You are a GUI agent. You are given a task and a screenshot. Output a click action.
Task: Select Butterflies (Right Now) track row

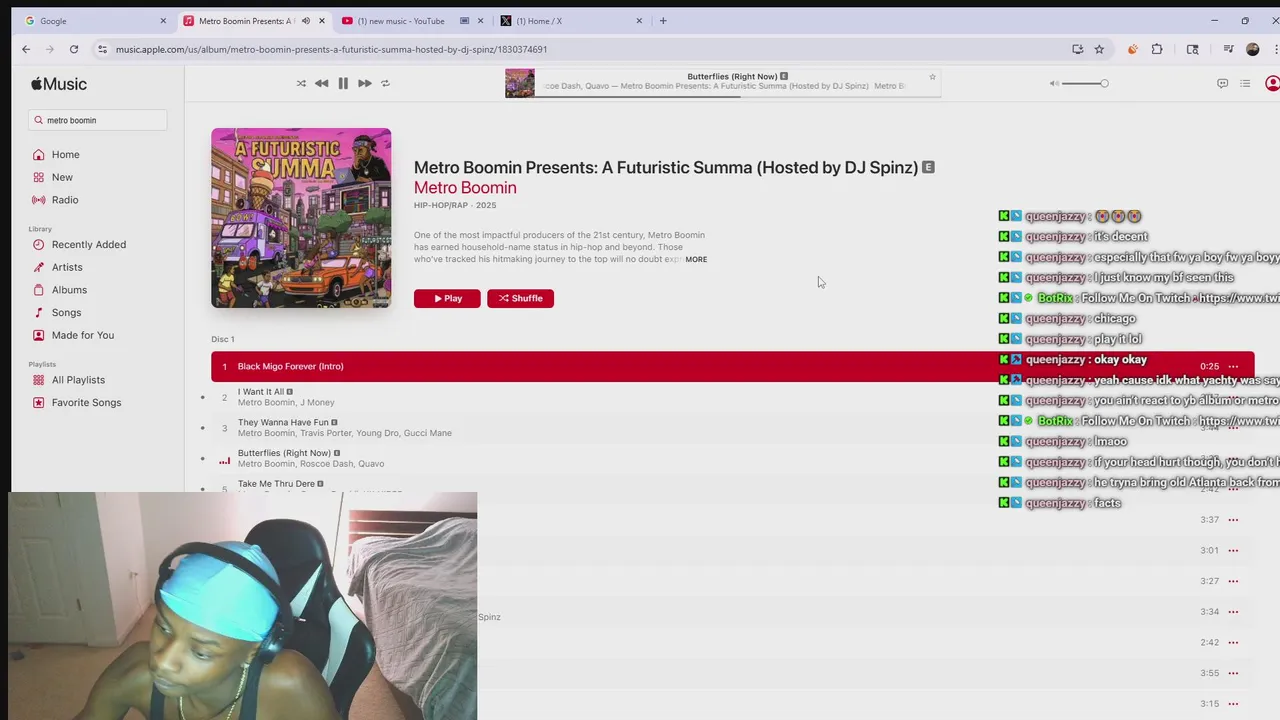coord(732,458)
